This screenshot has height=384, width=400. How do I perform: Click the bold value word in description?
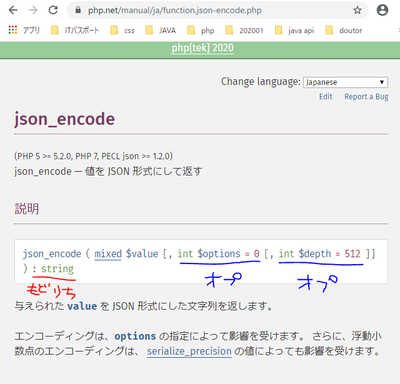82,306
